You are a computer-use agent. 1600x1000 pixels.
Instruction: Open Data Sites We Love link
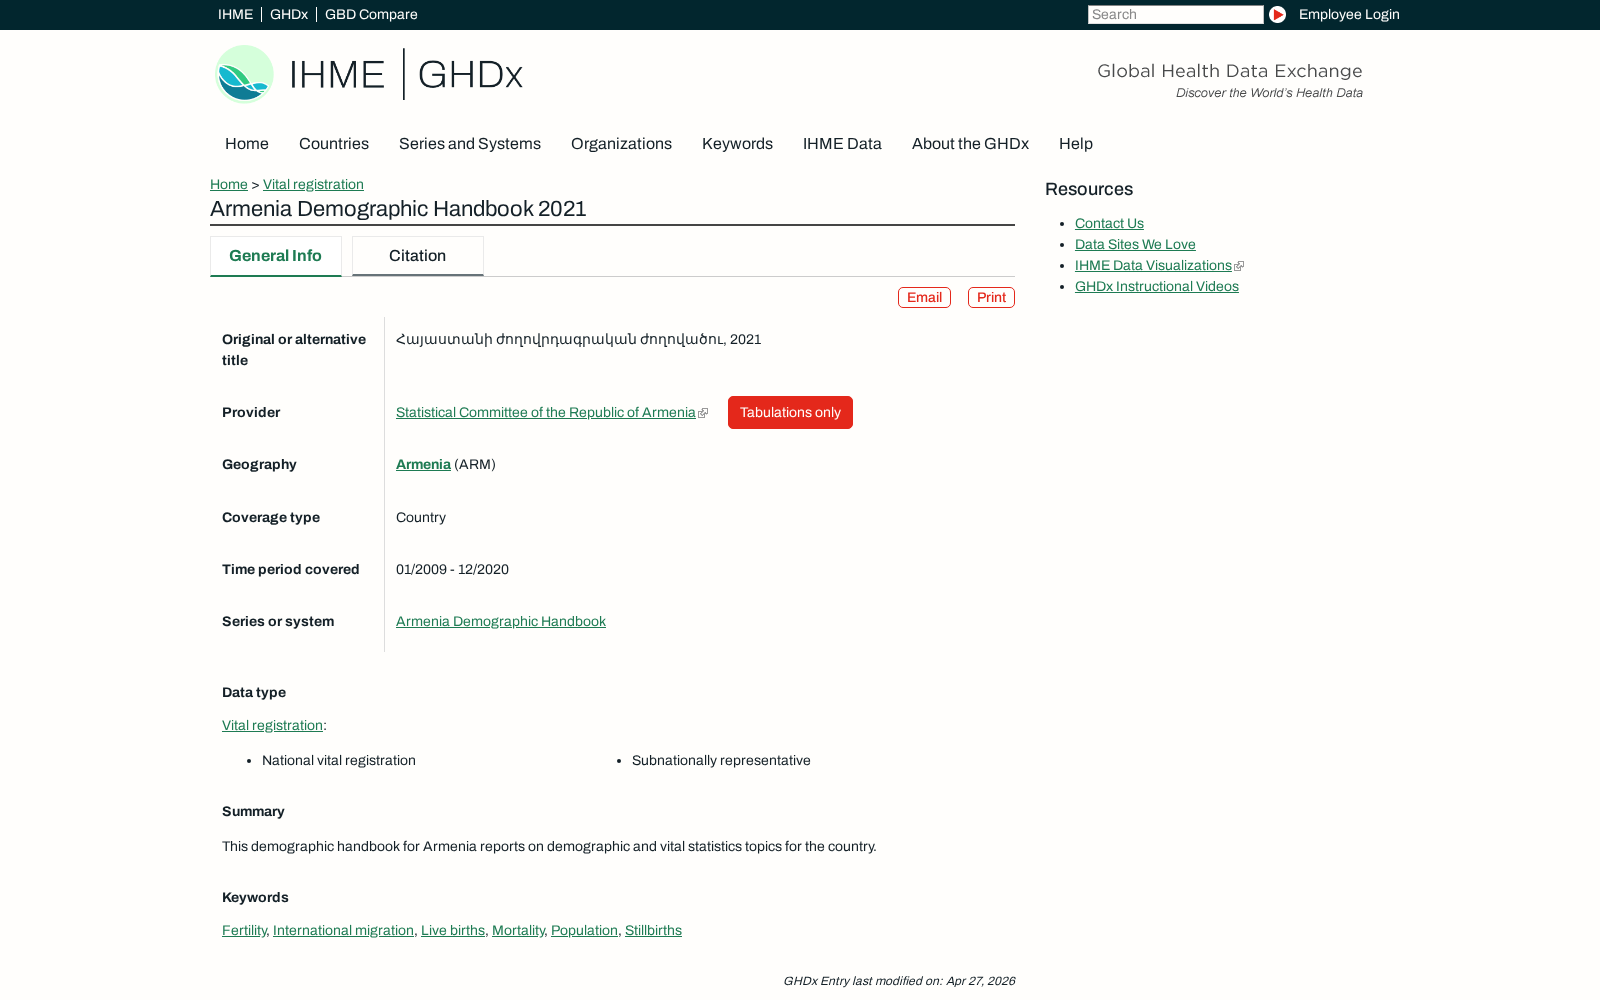tap(1135, 244)
